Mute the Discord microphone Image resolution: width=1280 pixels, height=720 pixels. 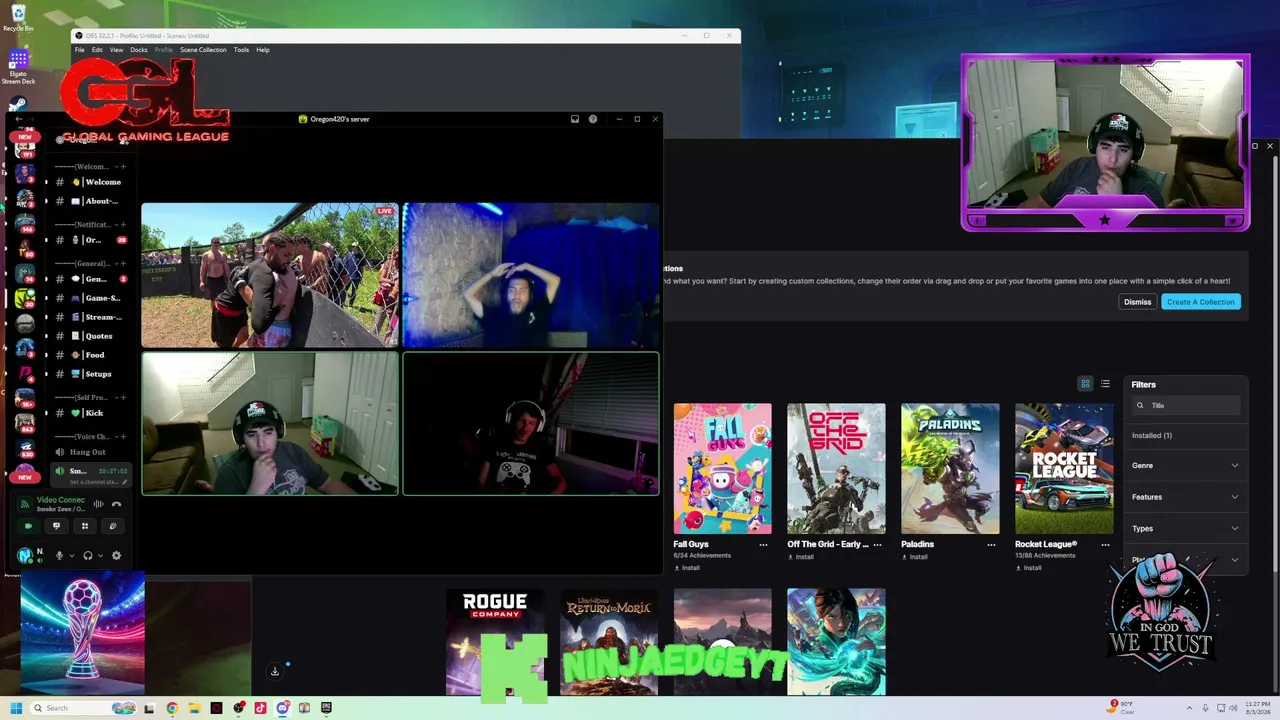point(59,556)
